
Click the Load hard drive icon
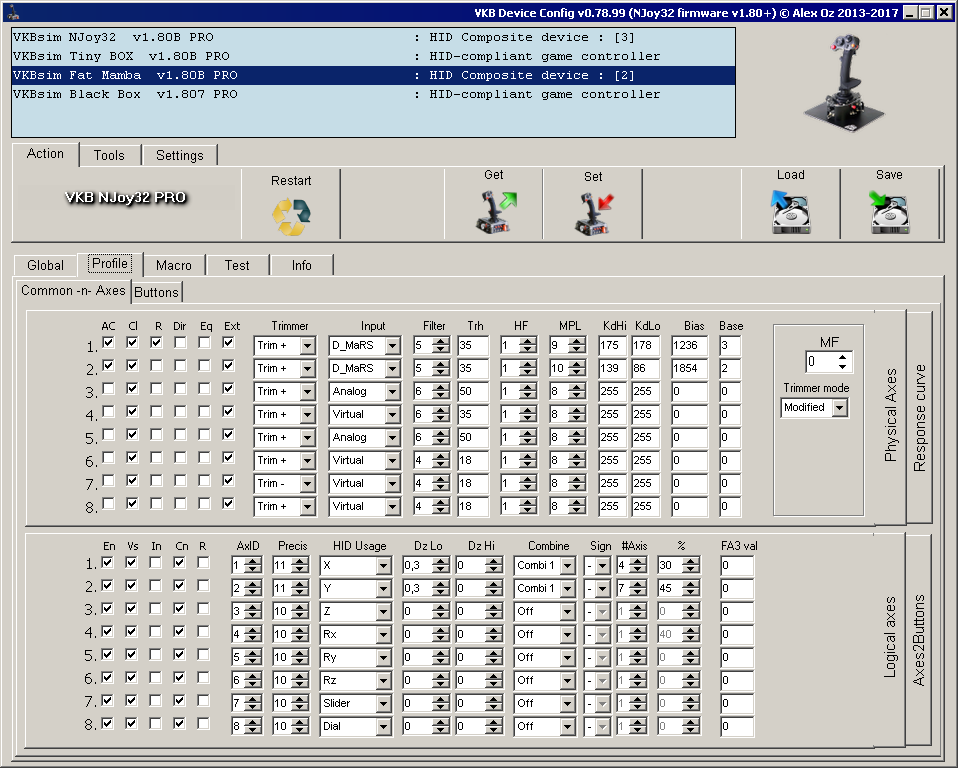pyautogui.click(x=791, y=211)
